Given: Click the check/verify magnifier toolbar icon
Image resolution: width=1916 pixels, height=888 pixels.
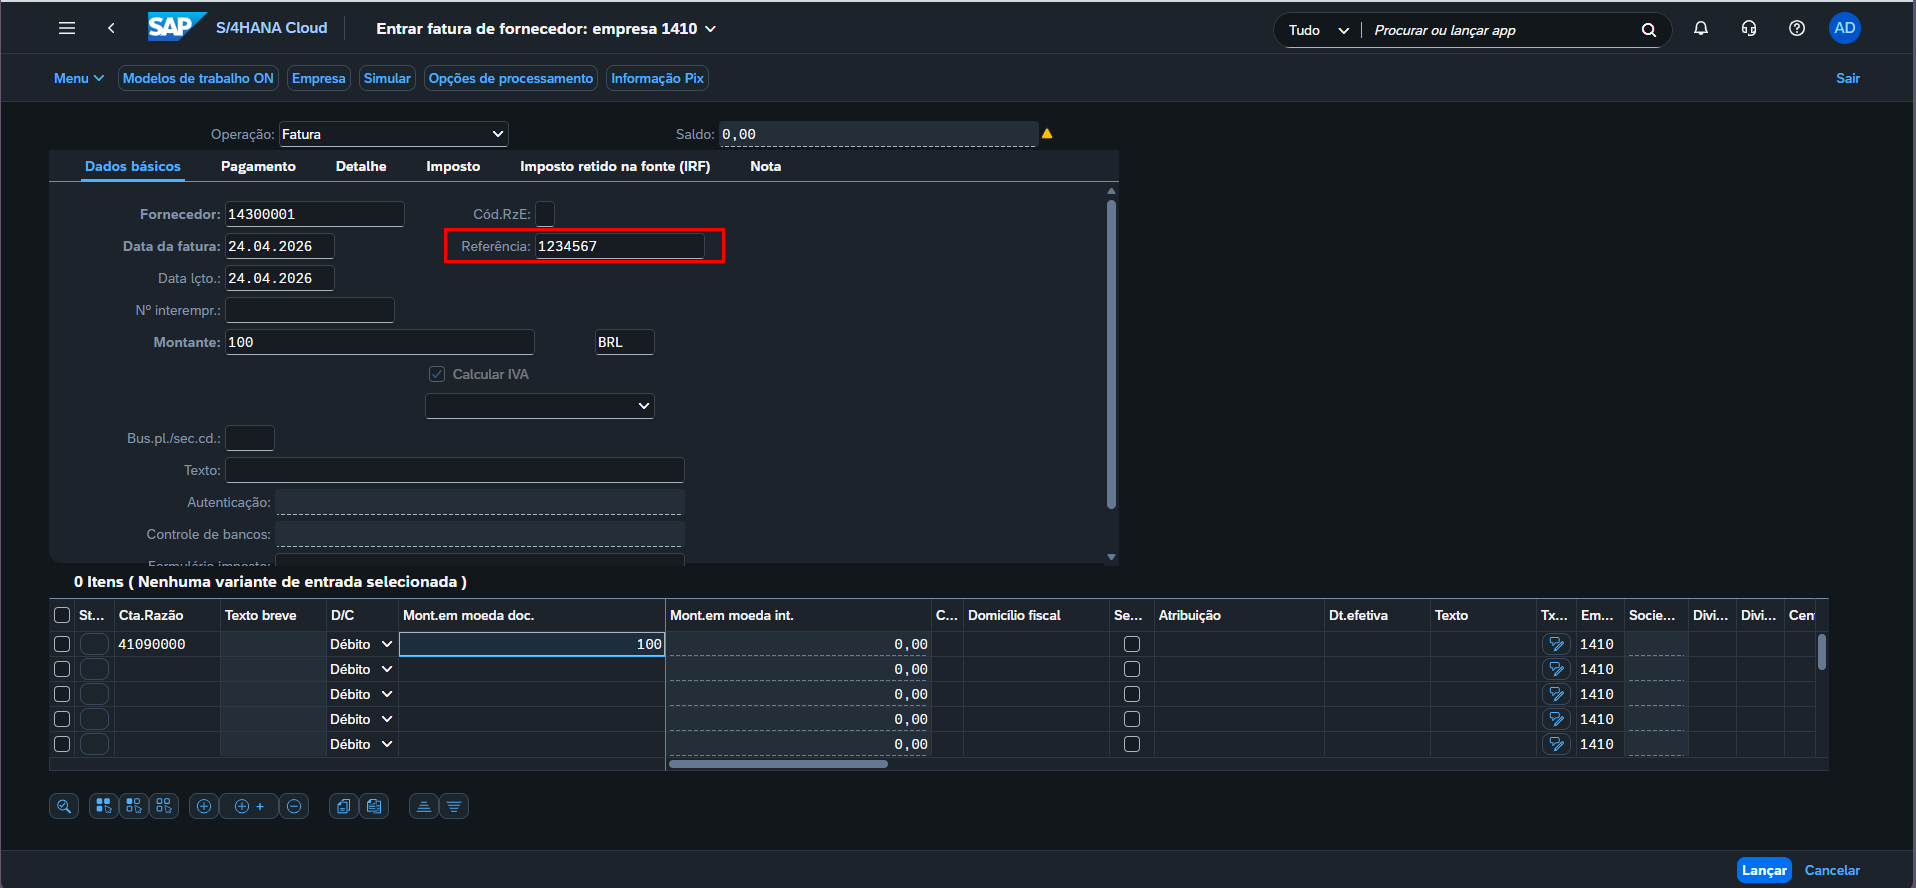Looking at the screenshot, I should pos(64,806).
